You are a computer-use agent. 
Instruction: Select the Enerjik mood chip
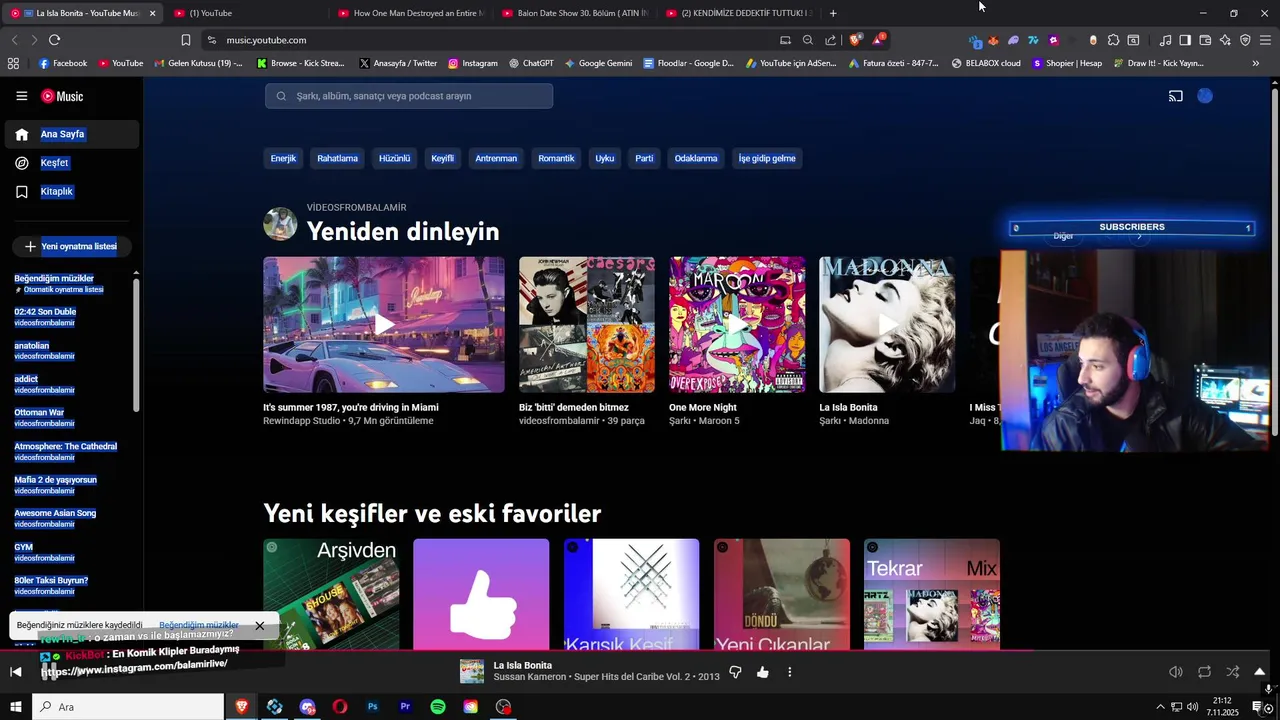[283, 158]
